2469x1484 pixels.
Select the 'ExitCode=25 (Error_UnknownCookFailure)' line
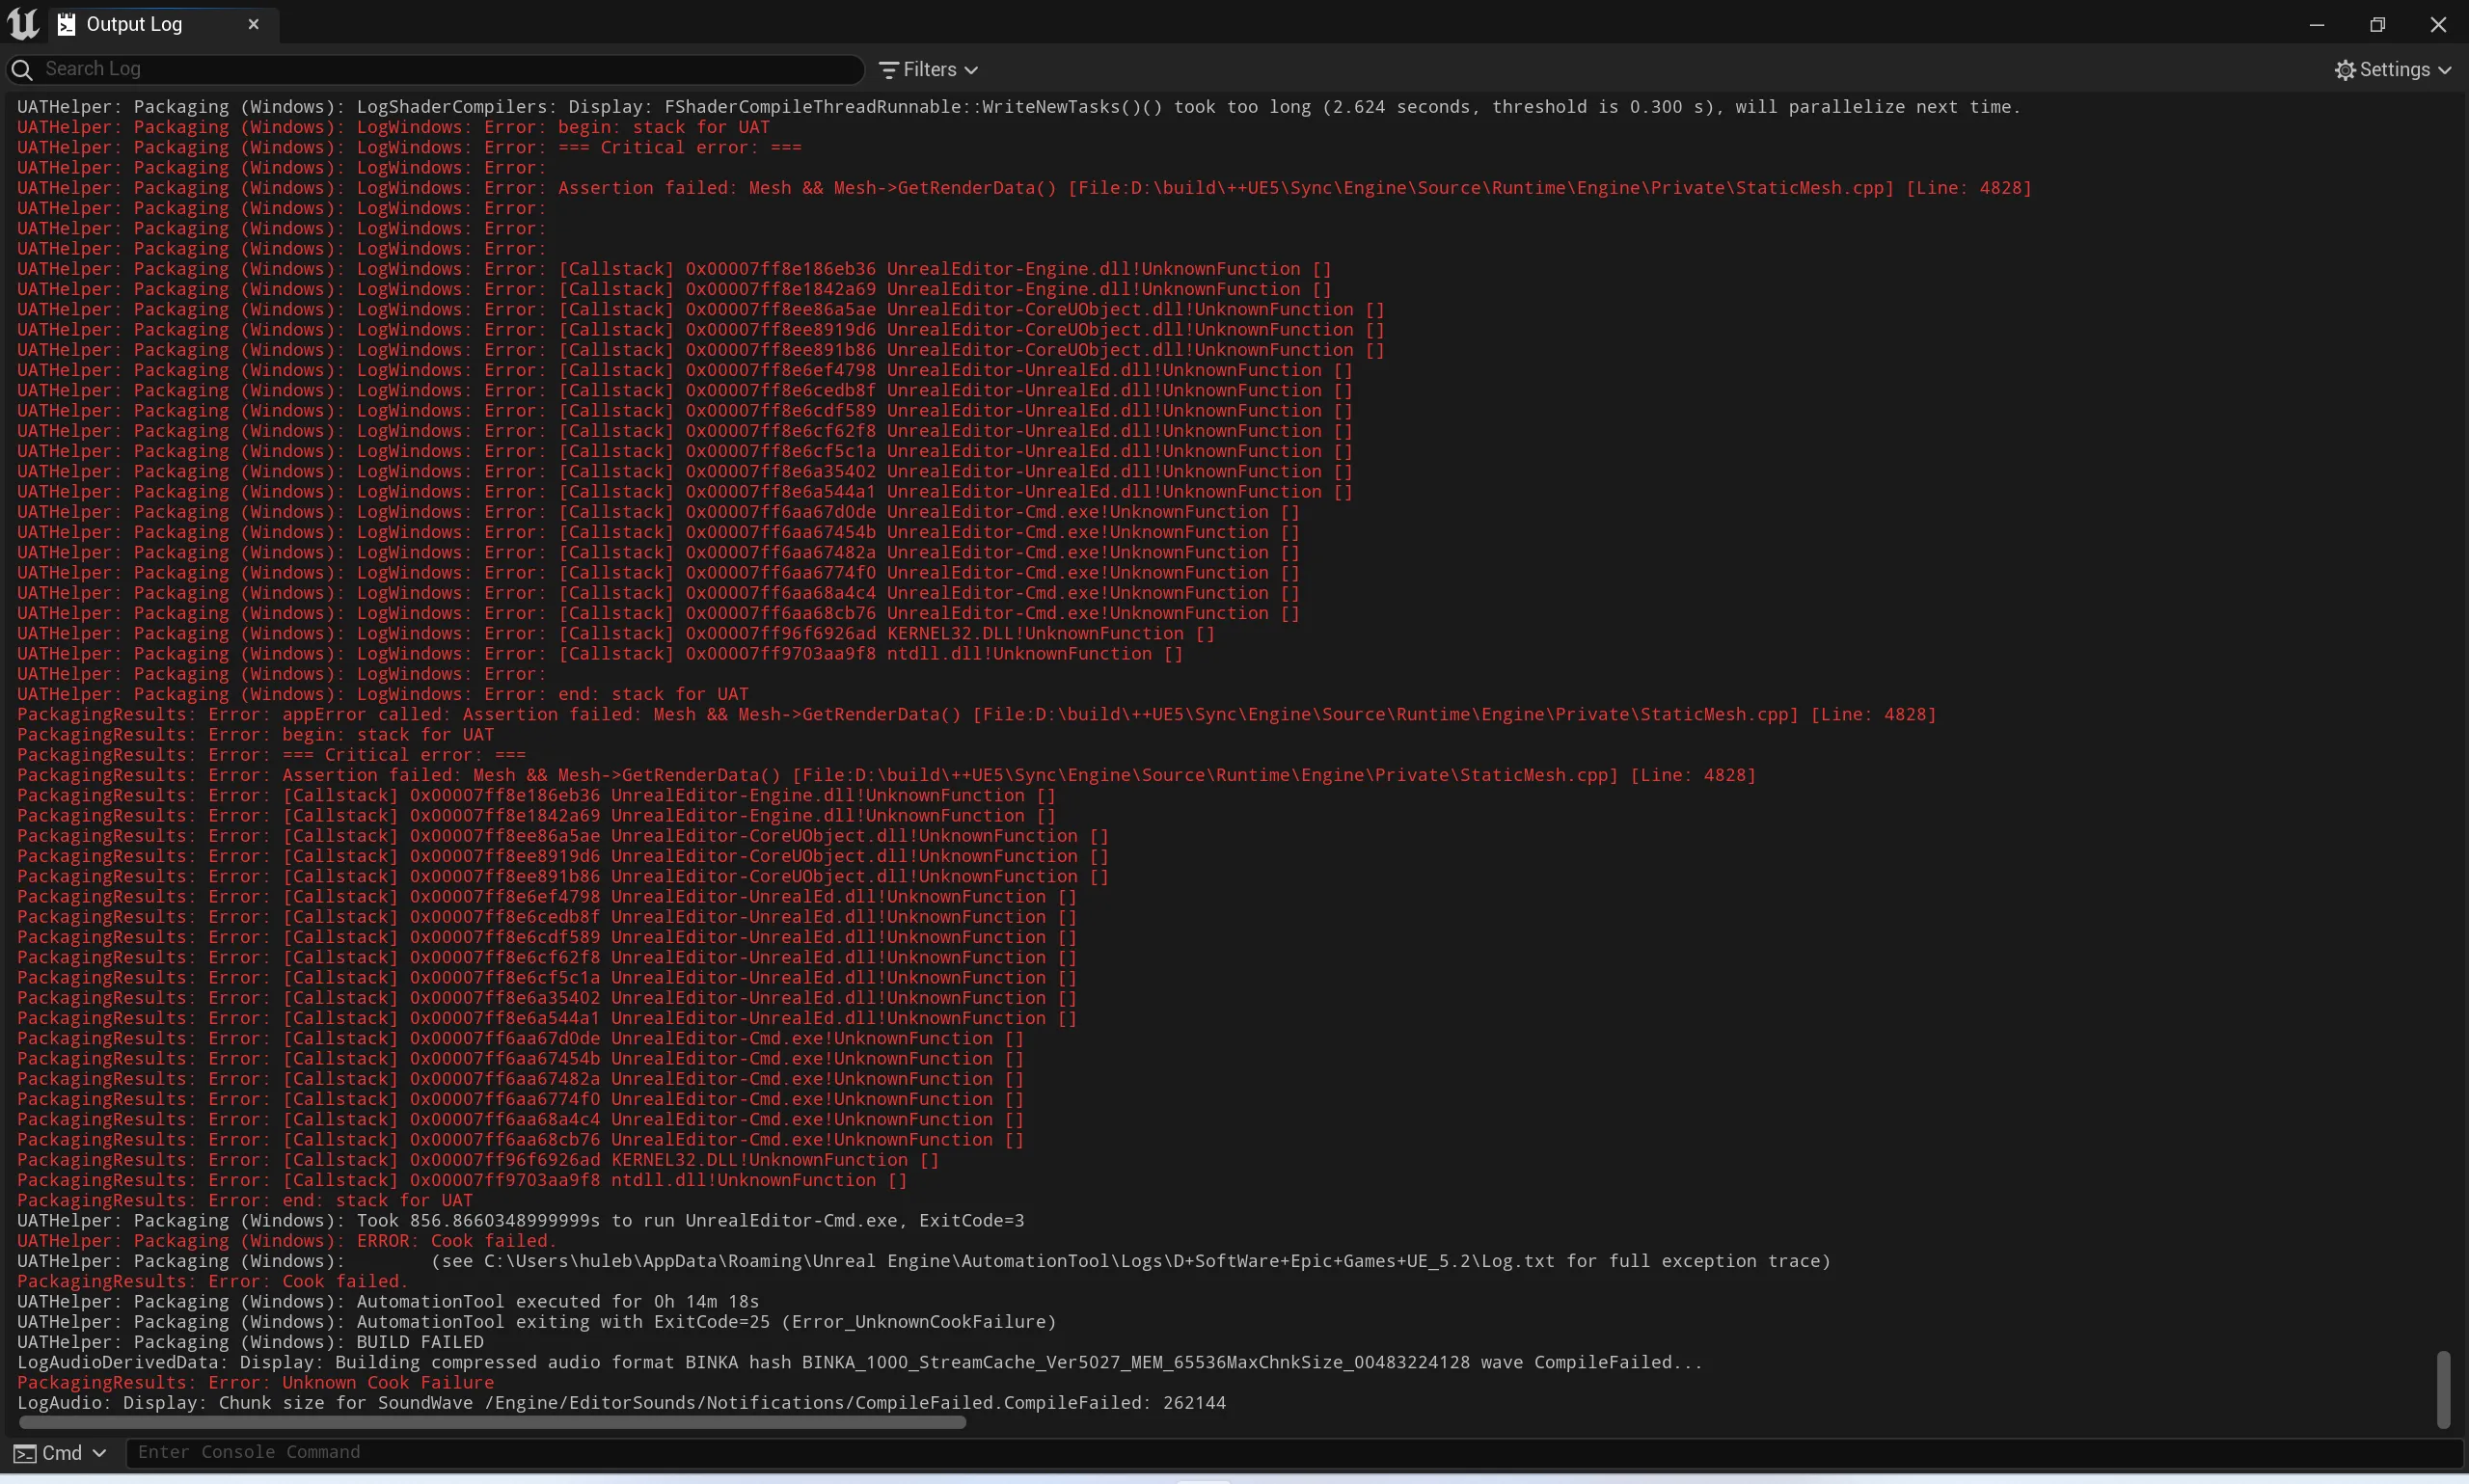pyautogui.click(x=537, y=1322)
